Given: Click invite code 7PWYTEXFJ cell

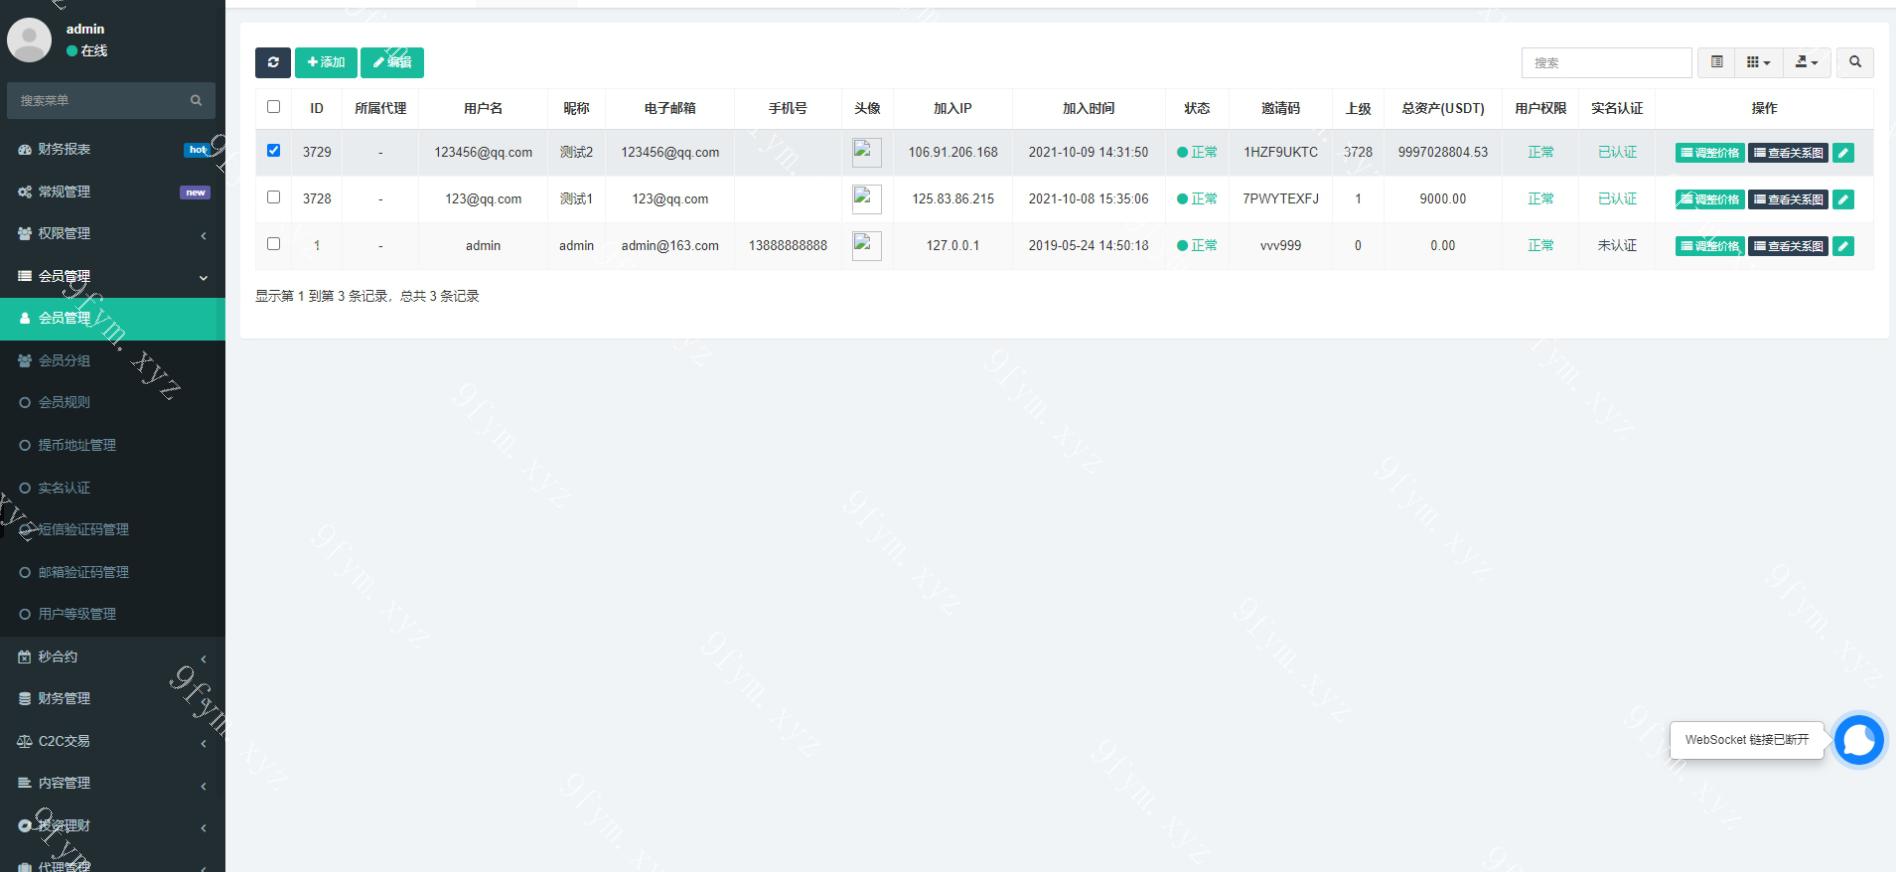Looking at the screenshot, I should coord(1280,199).
